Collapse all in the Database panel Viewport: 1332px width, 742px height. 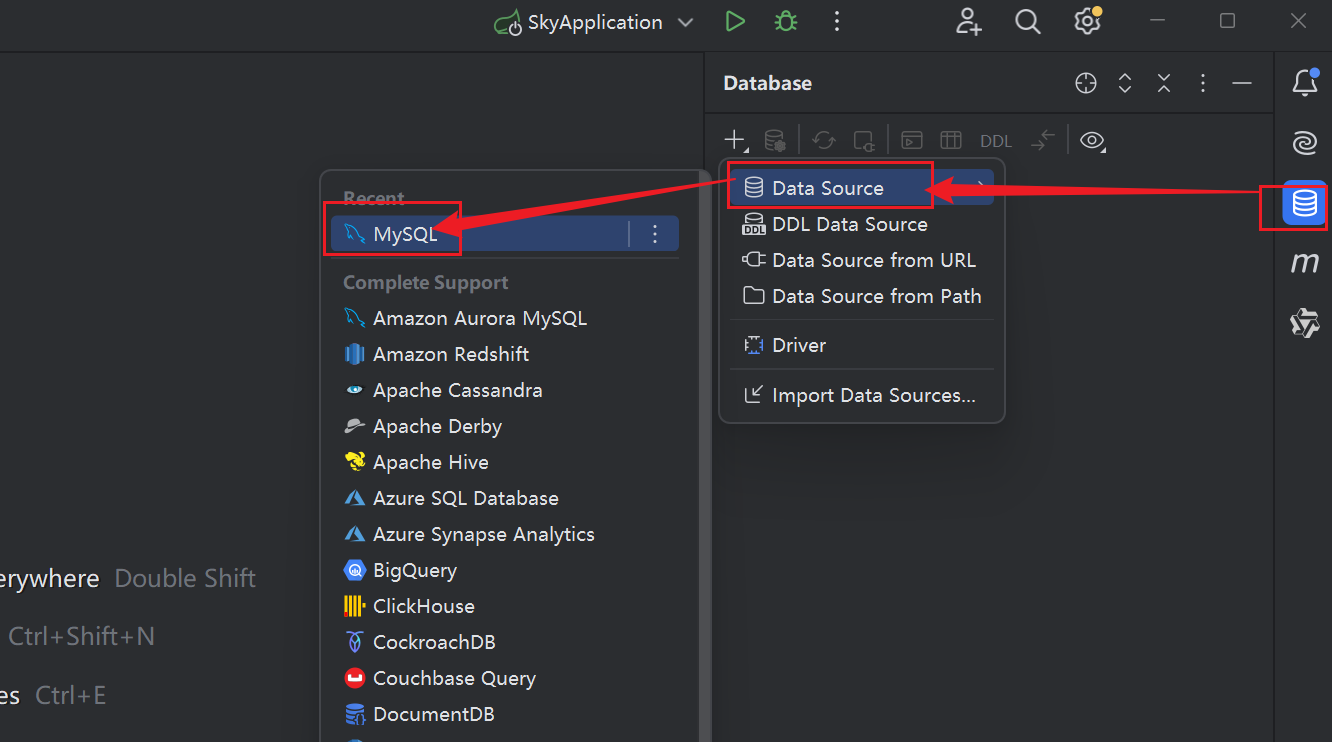(1164, 84)
